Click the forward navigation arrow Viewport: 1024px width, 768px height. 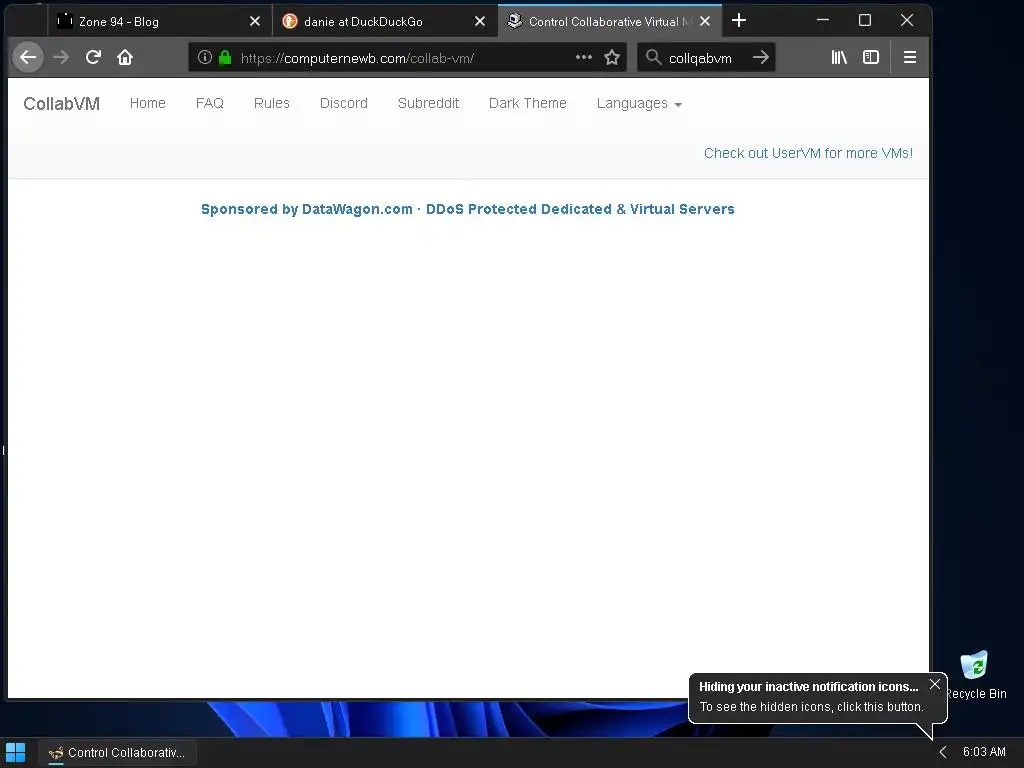click(61, 57)
